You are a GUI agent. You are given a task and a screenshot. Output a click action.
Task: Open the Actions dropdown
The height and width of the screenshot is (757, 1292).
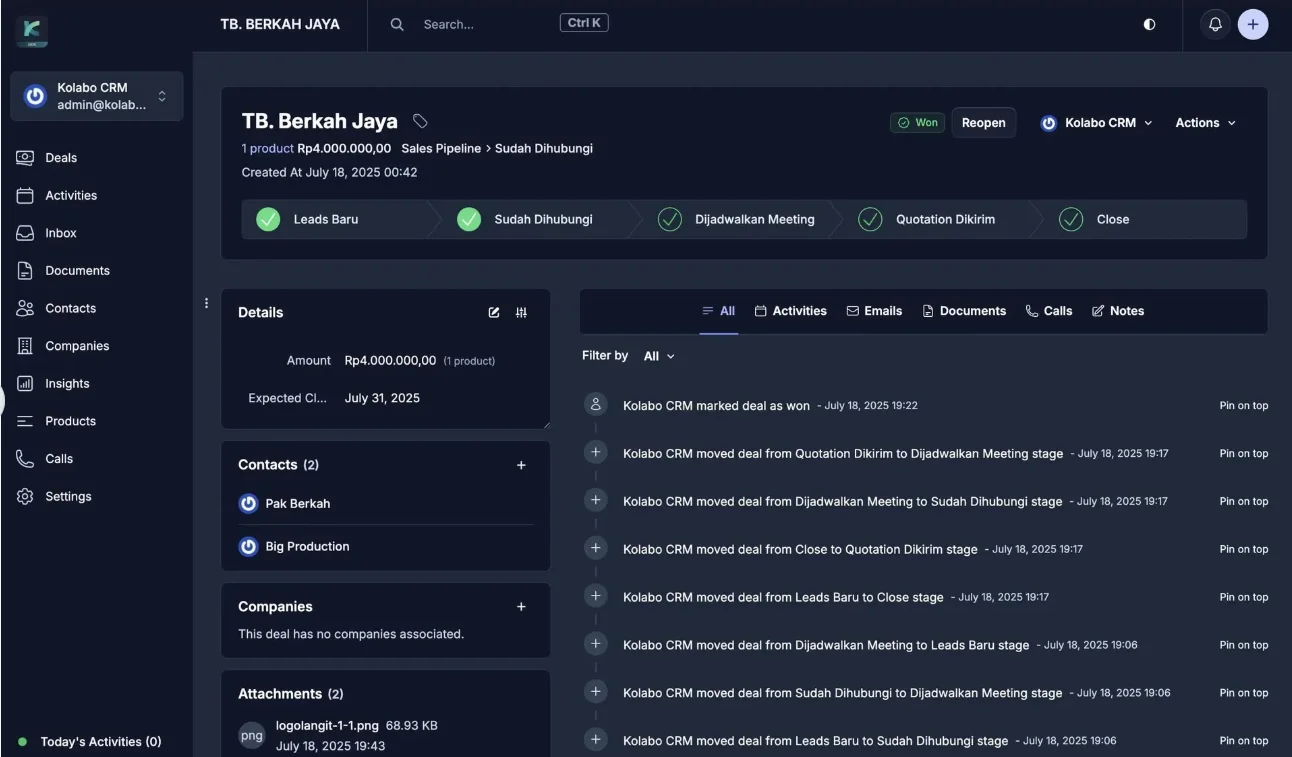[x=1205, y=123]
